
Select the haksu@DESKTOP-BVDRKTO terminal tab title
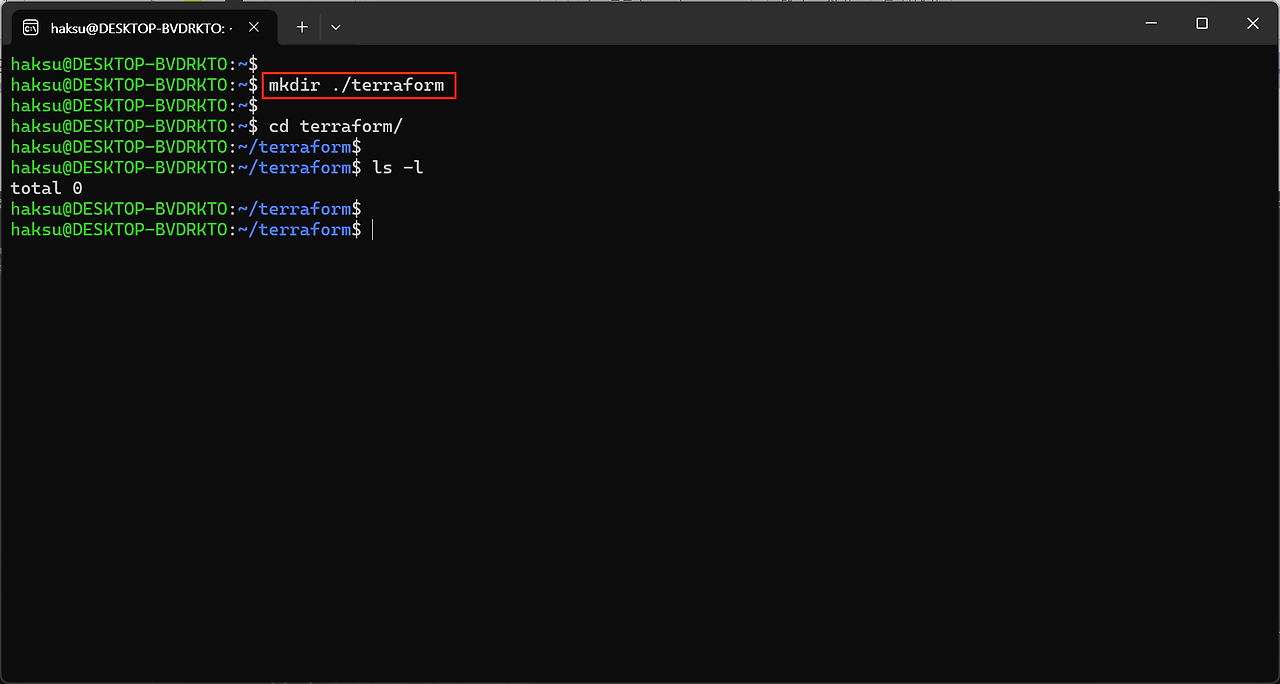point(140,28)
